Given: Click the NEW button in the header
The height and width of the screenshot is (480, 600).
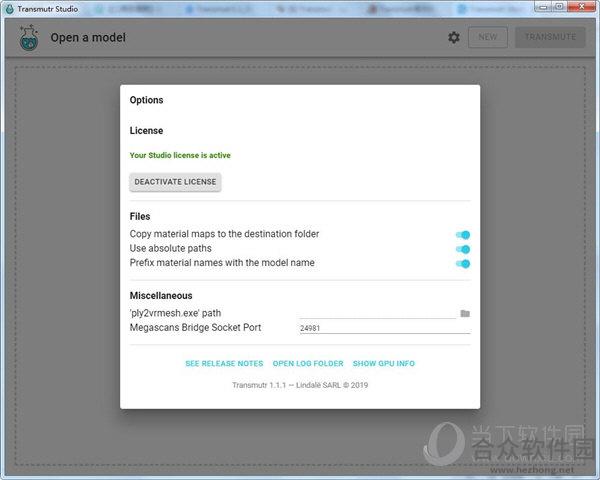Looking at the screenshot, I should [x=488, y=37].
